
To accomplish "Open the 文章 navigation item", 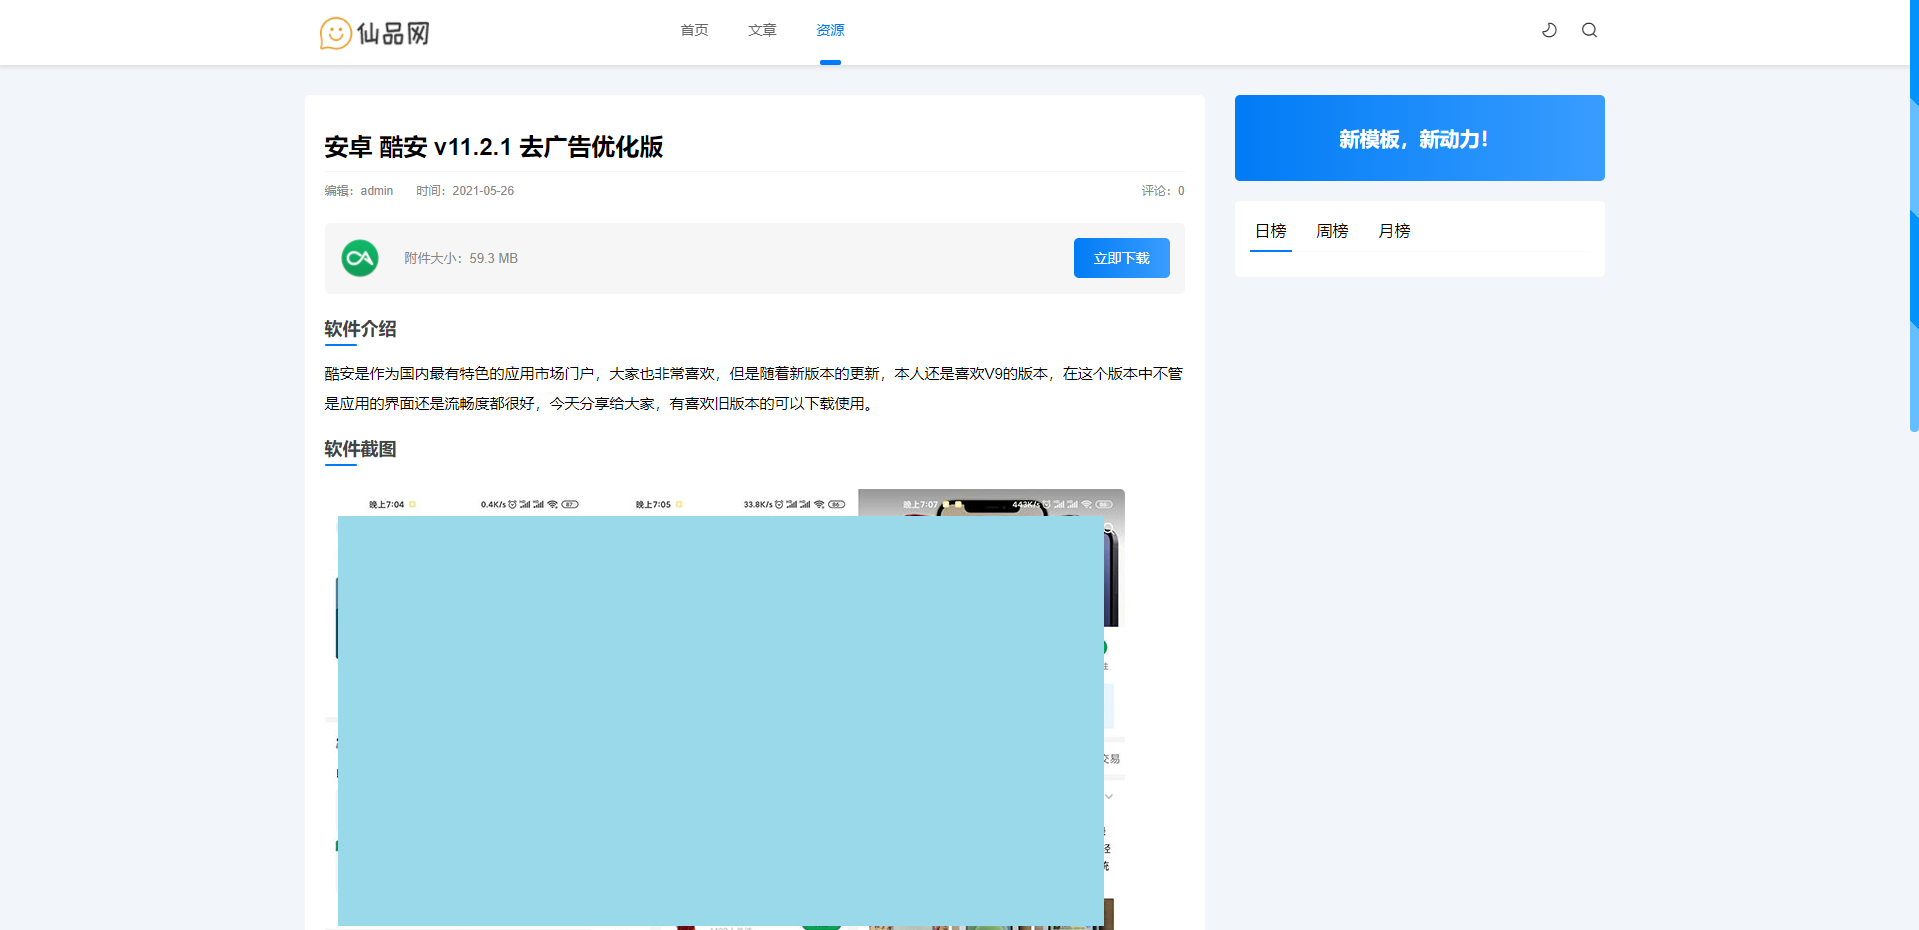I will [x=762, y=30].
